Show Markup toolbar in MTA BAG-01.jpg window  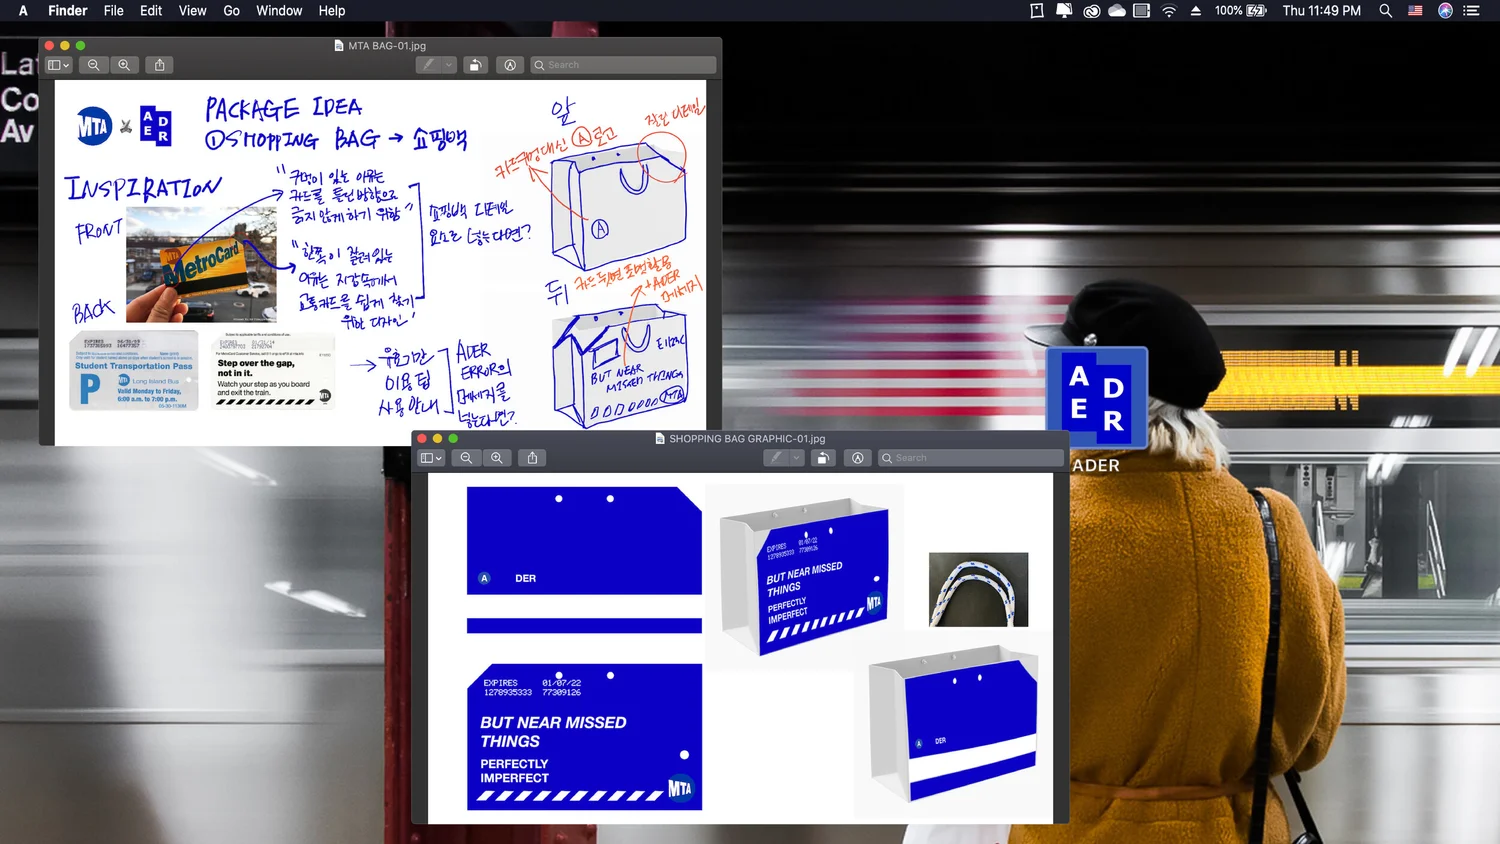[510, 65]
